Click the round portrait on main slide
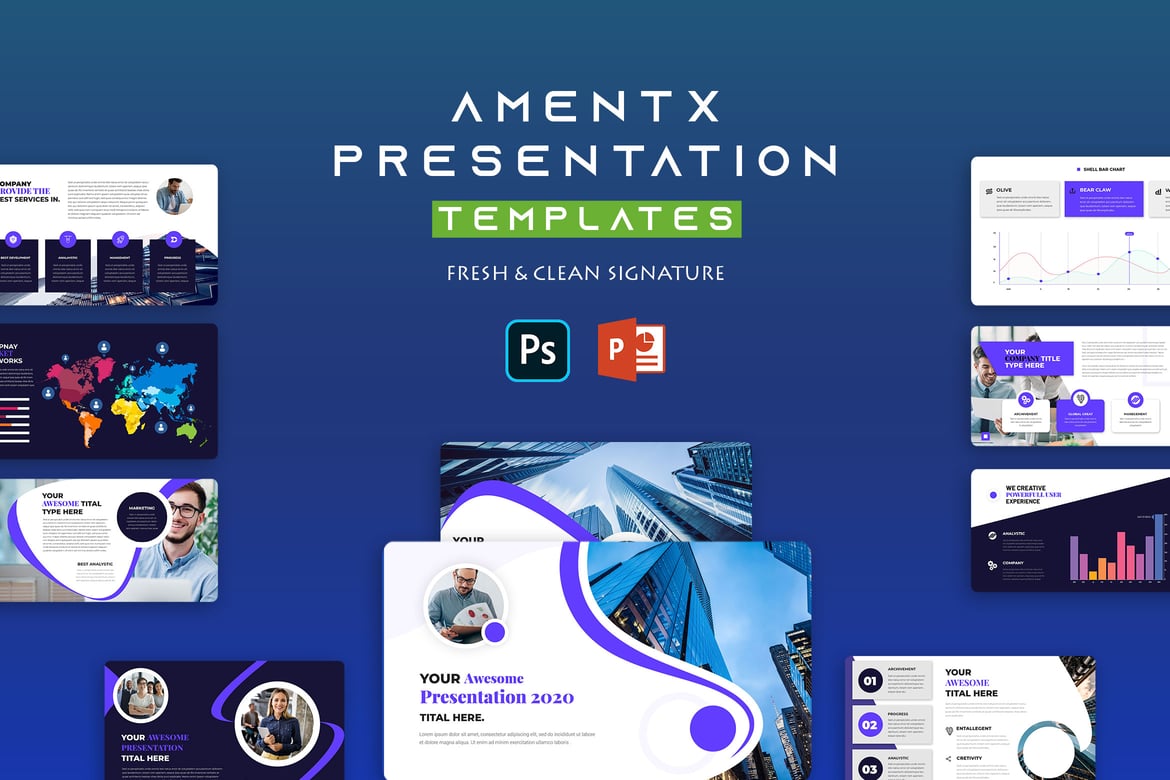 [466, 605]
